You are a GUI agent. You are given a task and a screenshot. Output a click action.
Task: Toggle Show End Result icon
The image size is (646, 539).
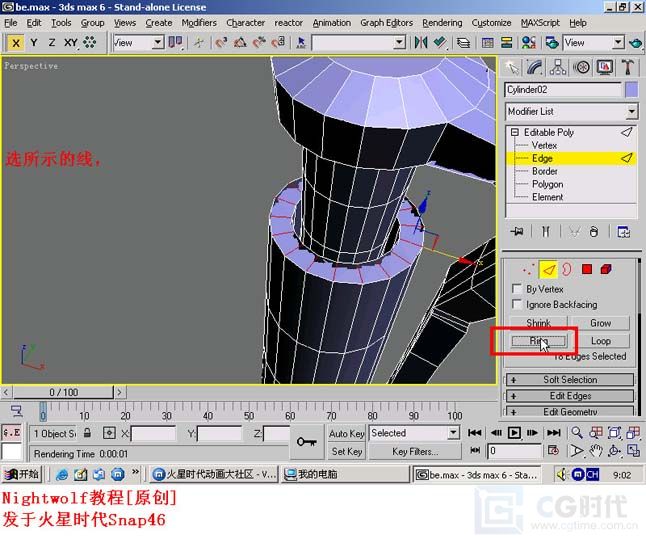point(545,232)
